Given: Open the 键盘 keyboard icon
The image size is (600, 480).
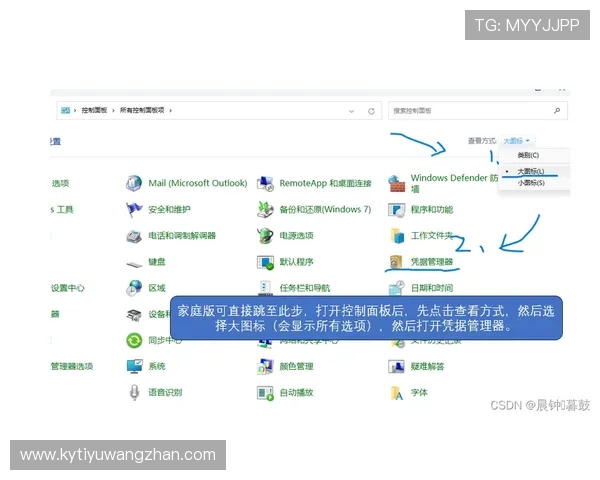Looking at the screenshot, I should [134, 264].
